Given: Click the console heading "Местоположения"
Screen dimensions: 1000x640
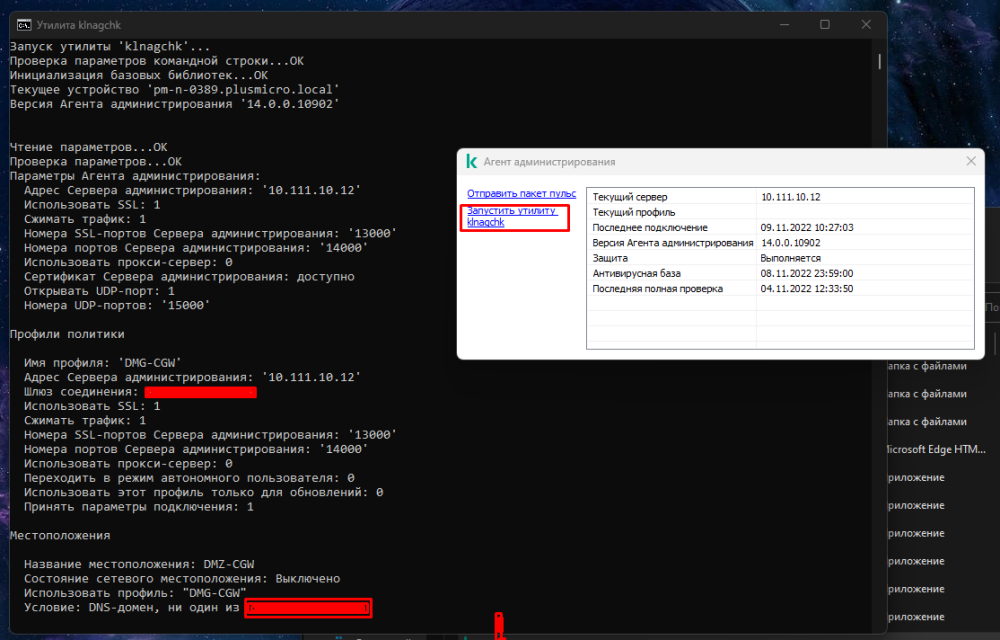Looking at the screenshot, I should [x=59, y=535].
